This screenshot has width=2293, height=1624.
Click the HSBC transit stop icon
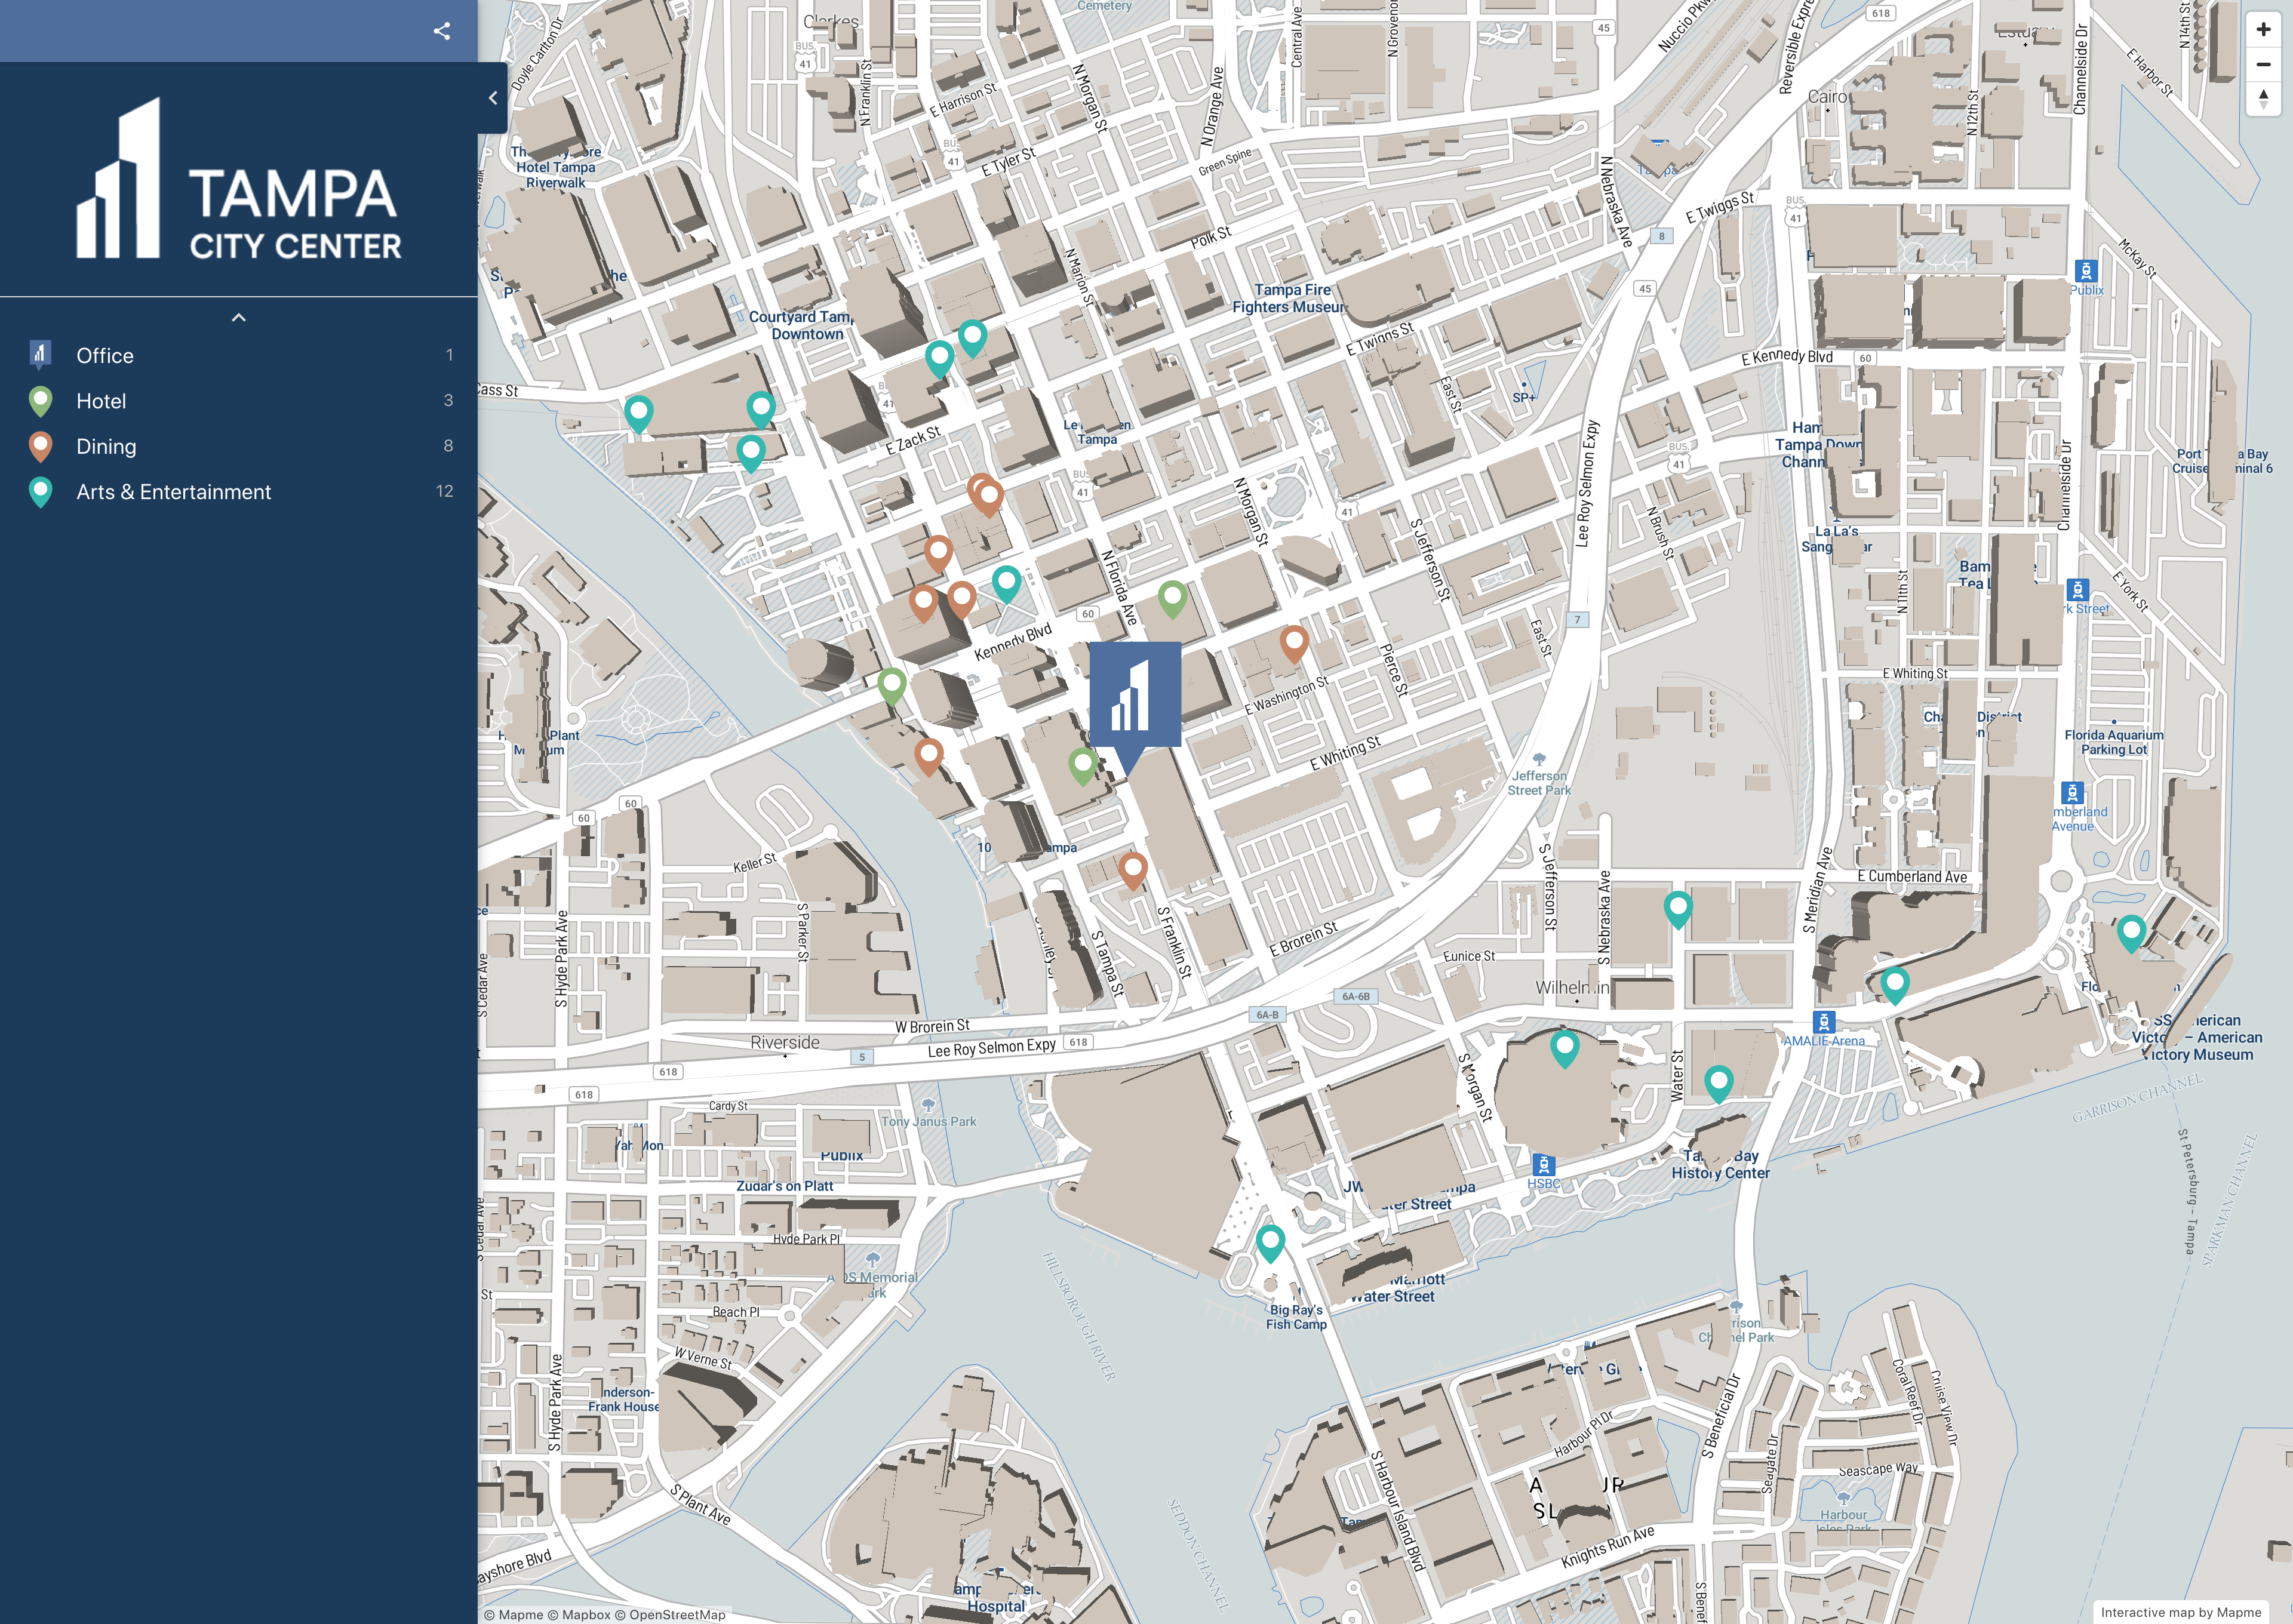click(x=1543, y=1165)
